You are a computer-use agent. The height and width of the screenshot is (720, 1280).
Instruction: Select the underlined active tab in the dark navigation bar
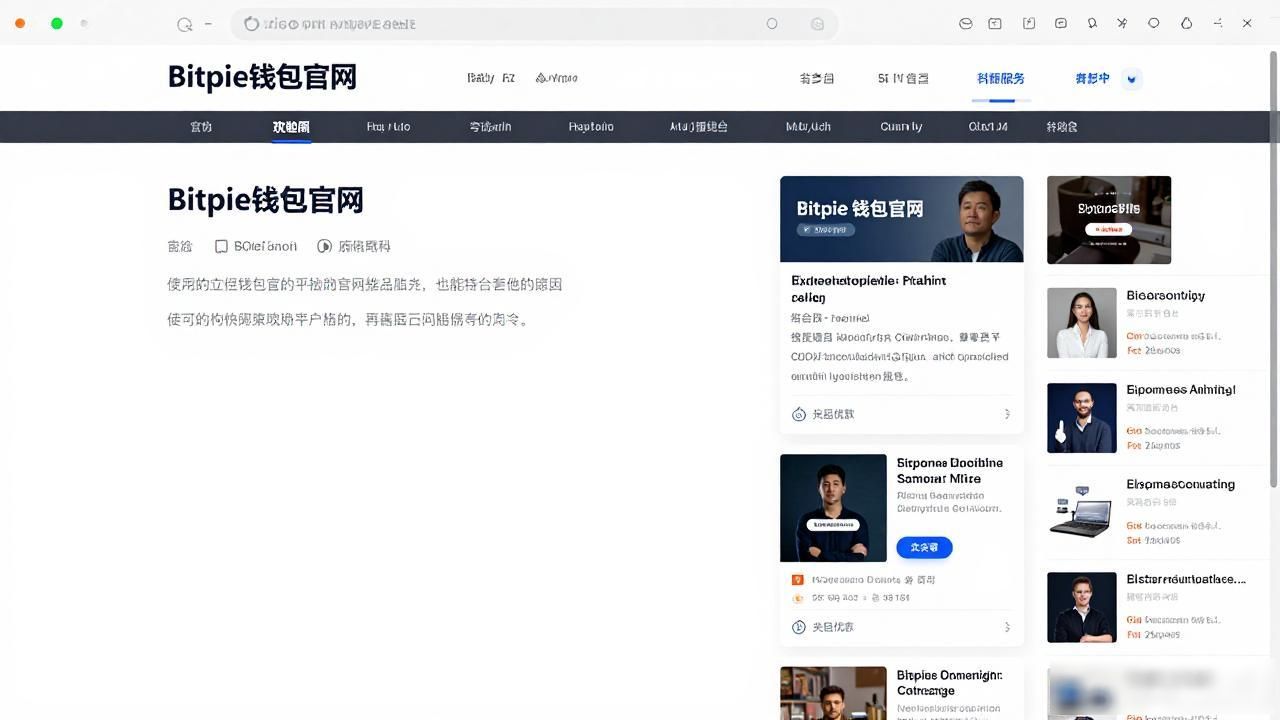(x=291, y=127)
